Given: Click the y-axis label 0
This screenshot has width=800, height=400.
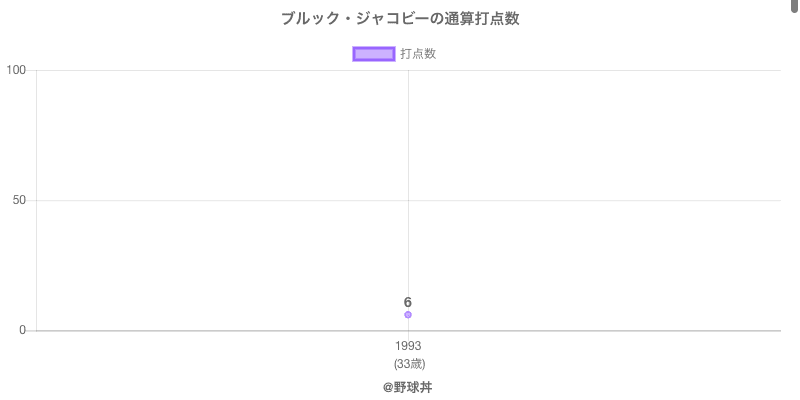Looking at the screenshot, I should [23, 331].
